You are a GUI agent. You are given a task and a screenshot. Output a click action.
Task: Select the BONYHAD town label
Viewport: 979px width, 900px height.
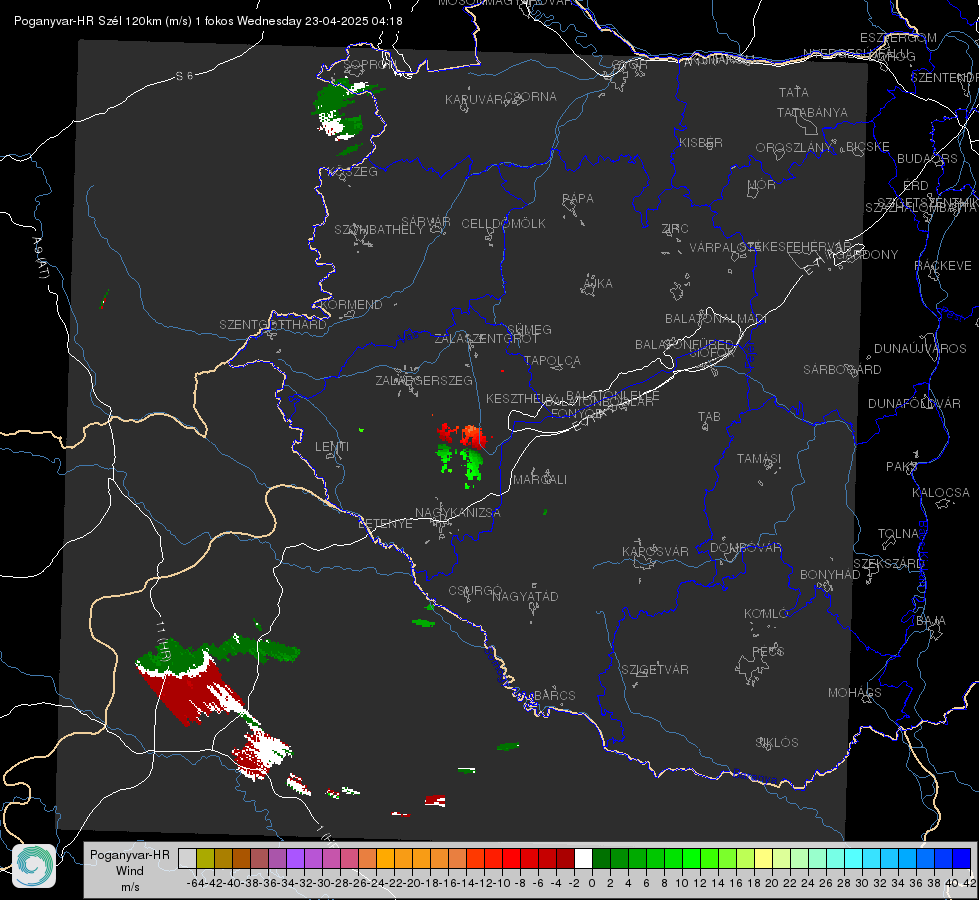pyautogui.click(x=830, y=575)
